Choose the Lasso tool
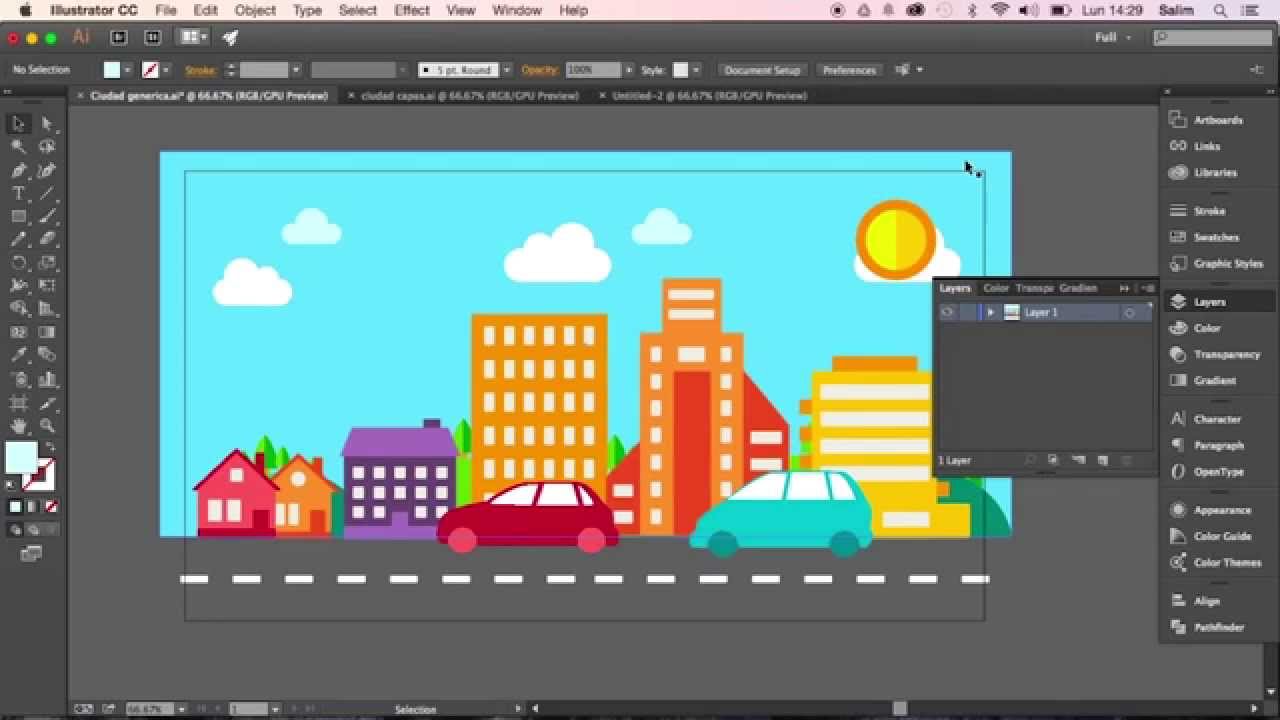 tap(47, 147)
